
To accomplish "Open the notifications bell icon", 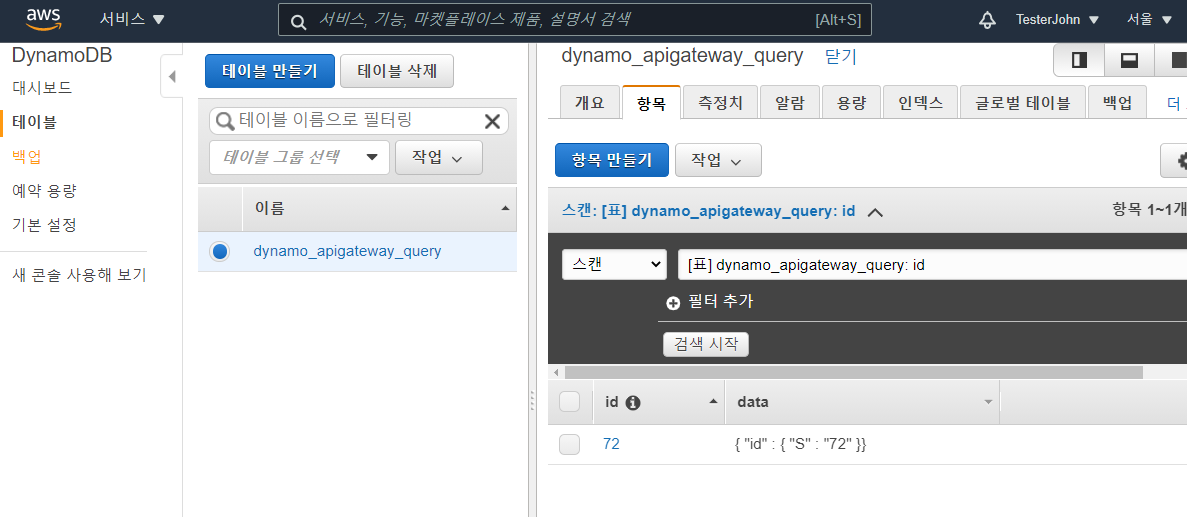I will click(x=987, y=20).
